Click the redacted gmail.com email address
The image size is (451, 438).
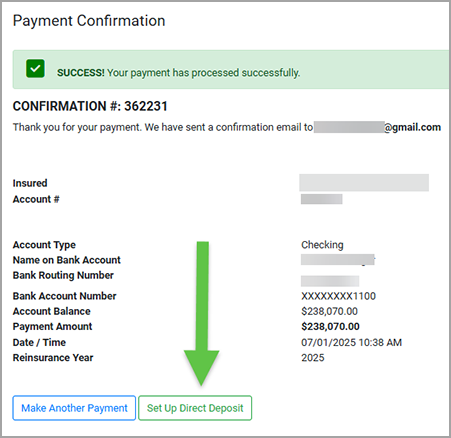(x=377, y=127)
